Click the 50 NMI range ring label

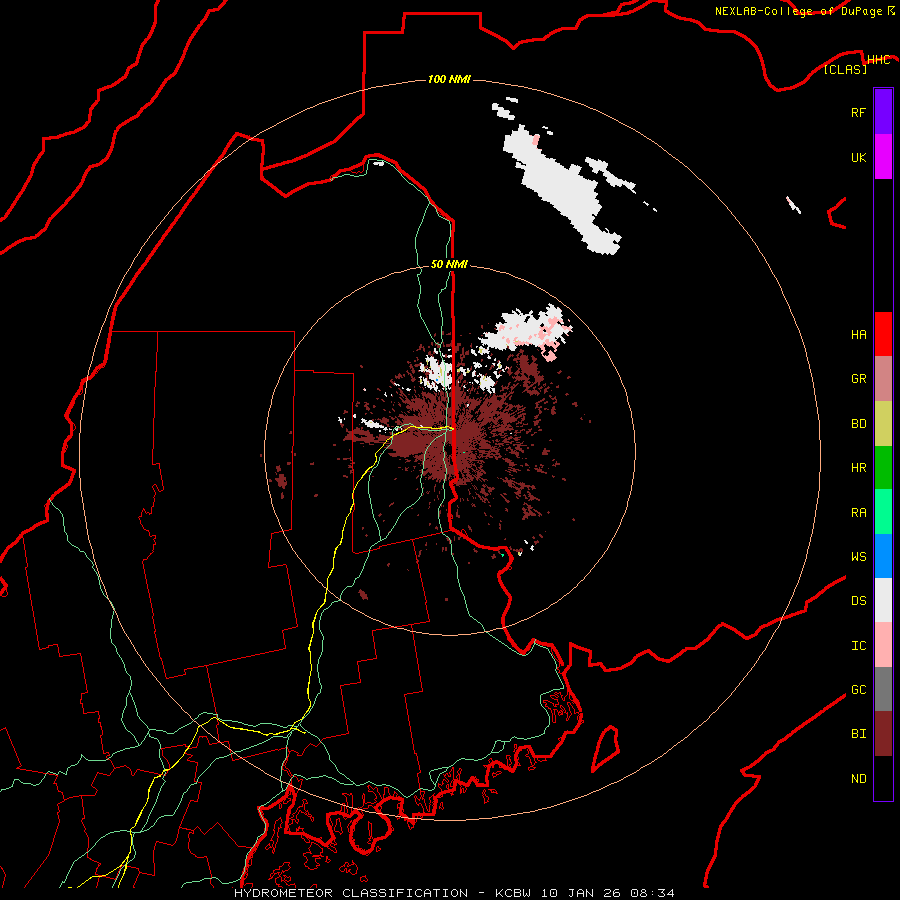point(449,264)
